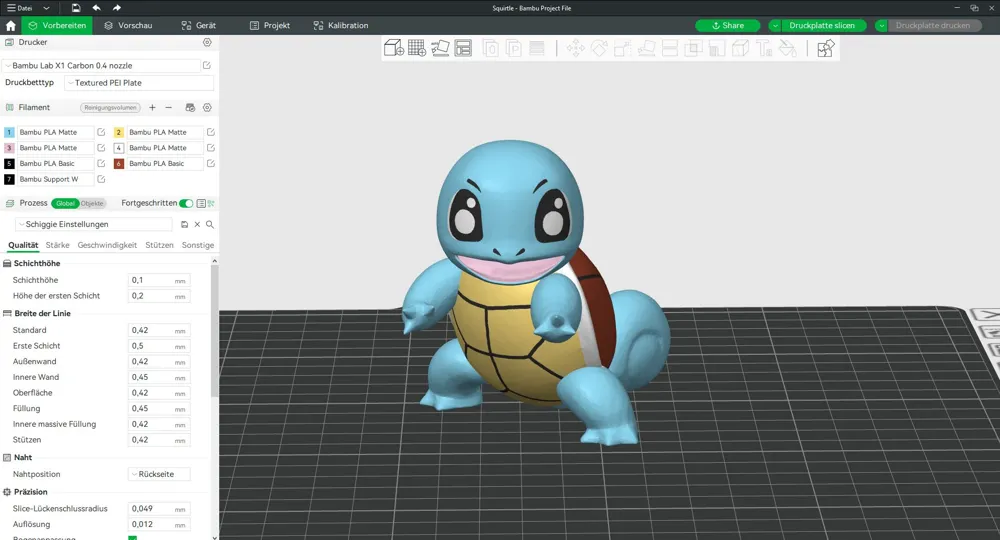Click the AMS filament sync icon
Viewport: 1000px width, 540px height.
[x=190, y=108]
